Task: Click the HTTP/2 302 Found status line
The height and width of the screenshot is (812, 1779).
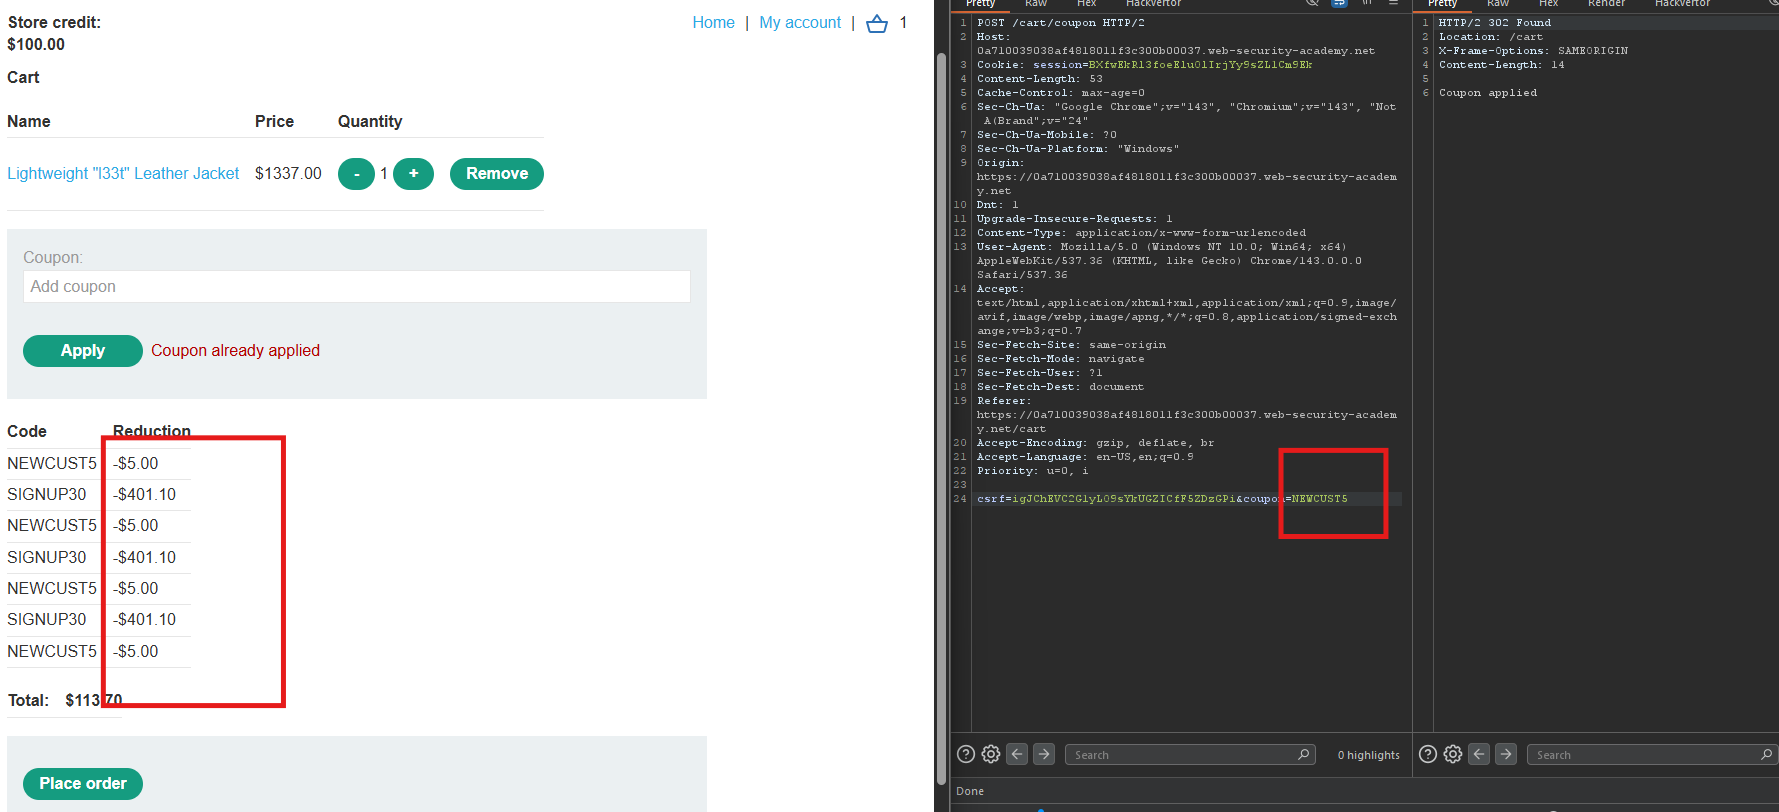Action: (1495, 23)
